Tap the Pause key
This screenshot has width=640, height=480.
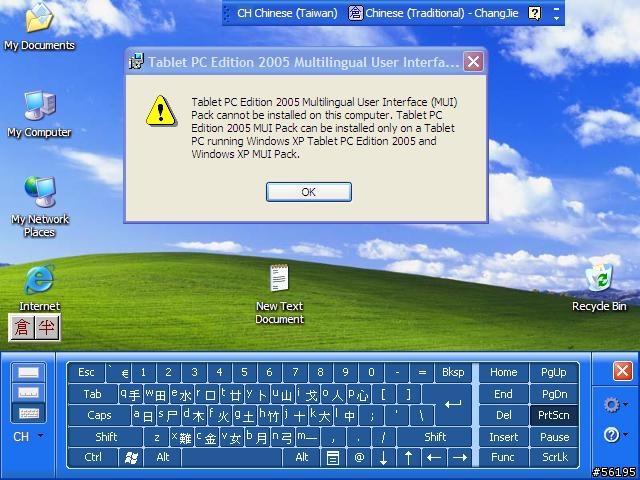coord(554,437)
